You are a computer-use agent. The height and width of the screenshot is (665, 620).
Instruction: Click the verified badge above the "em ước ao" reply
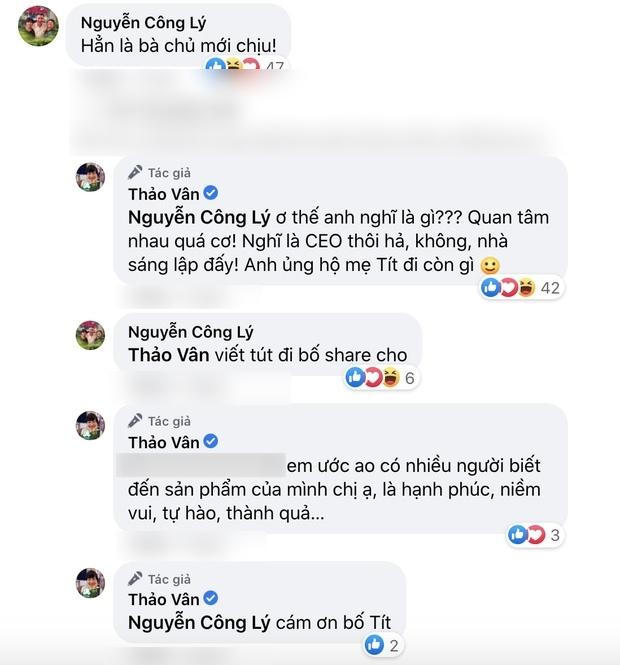tap(211, 442)
